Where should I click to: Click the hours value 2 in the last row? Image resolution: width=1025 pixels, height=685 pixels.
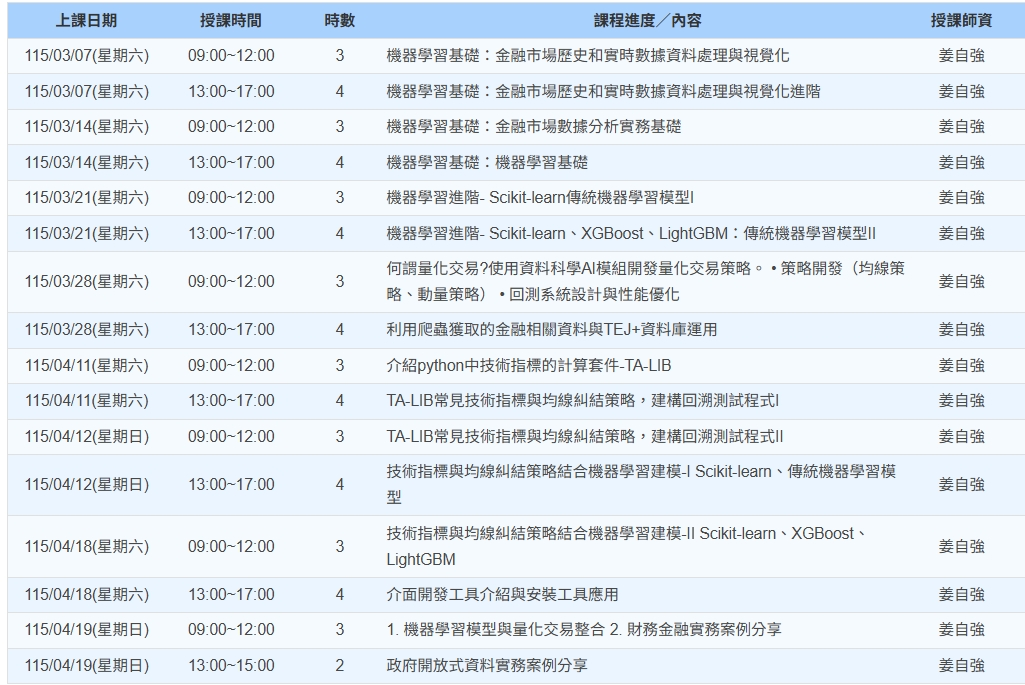pyautogui.click(x=339, y=666)
